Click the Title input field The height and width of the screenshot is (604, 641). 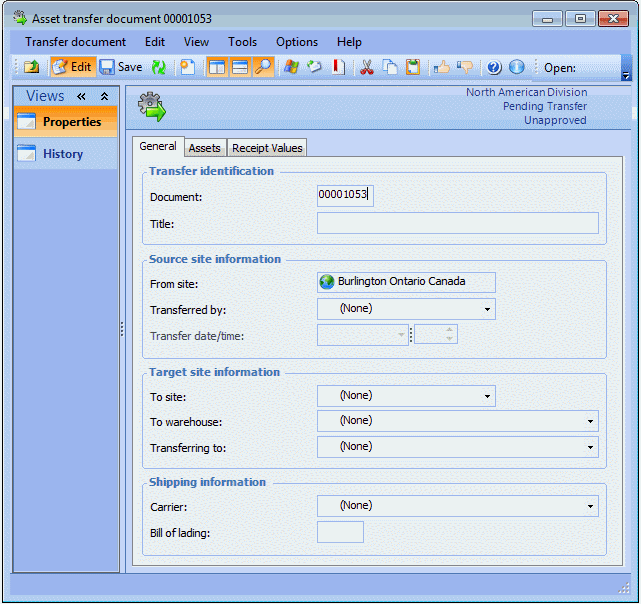[457, 223]
